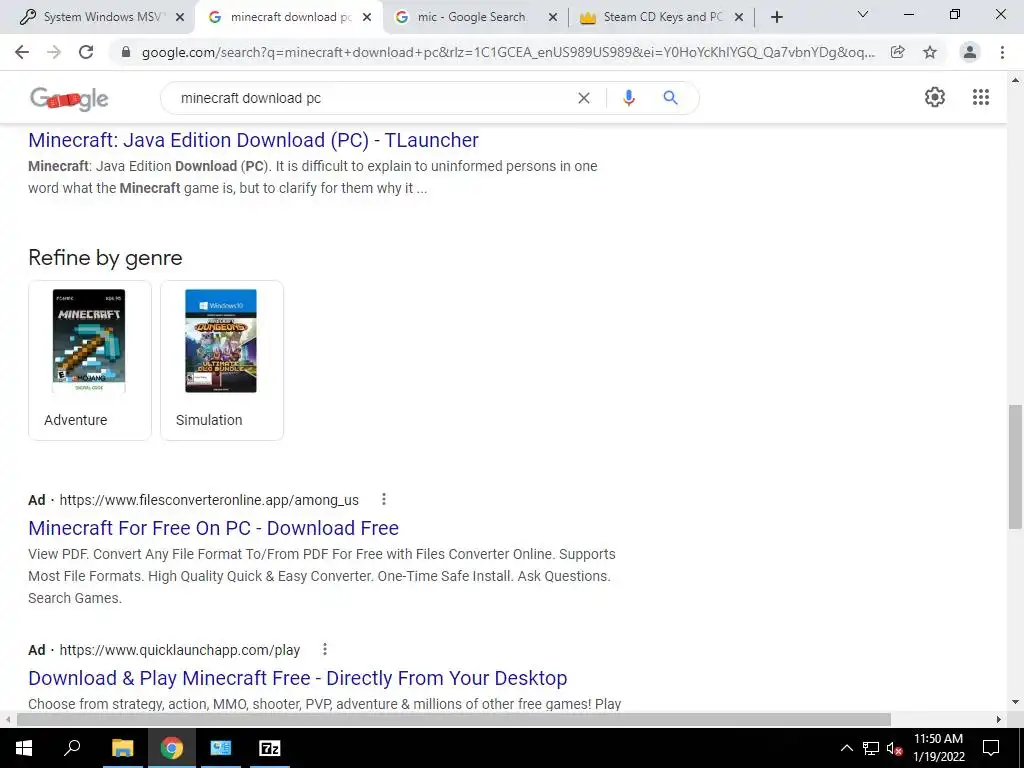The width and height of the screenshot is (1024, 768).
Task: Click the quicklaunchapp.com/play ad URL
Action: click(x=180, y=650)
